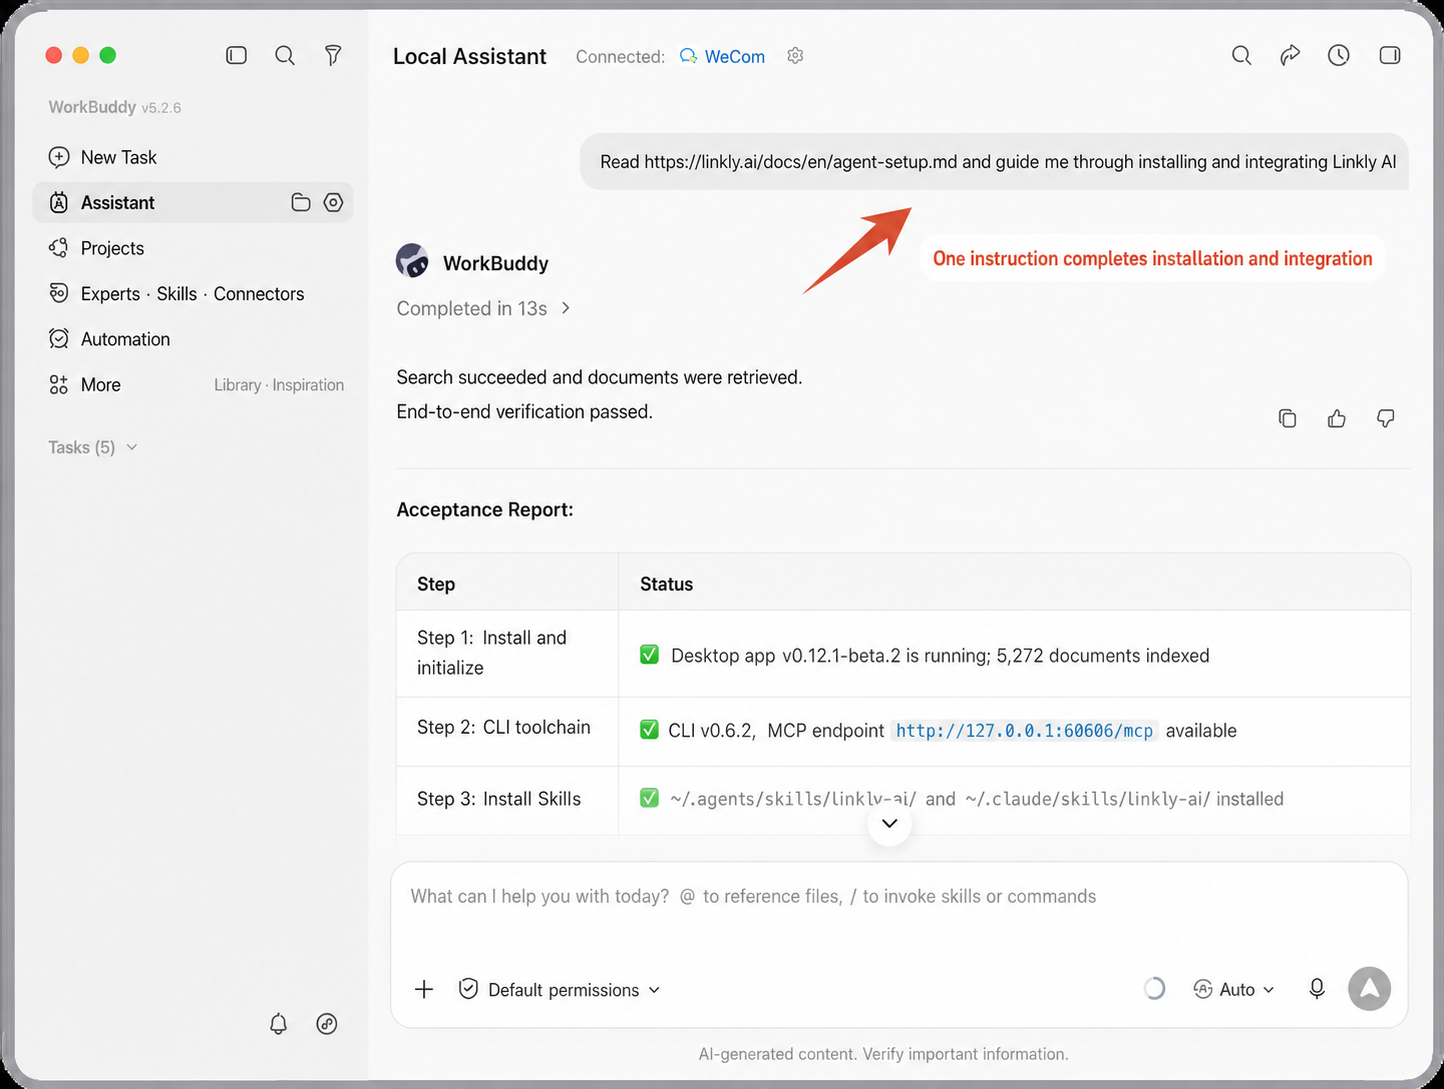This screenshot has width=1444, height=1089.
Task: Open Experts · Skills · Connectors
Action: [176, 294]
